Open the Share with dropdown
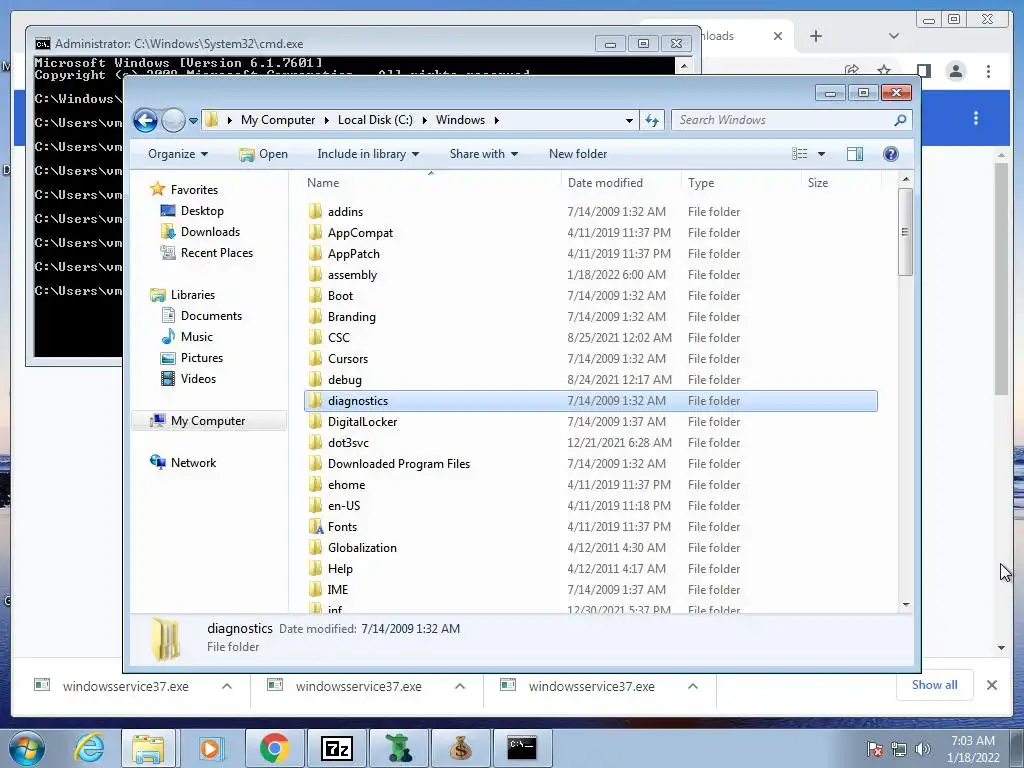This screenshot has width=1024, height=768. (484, 154)
